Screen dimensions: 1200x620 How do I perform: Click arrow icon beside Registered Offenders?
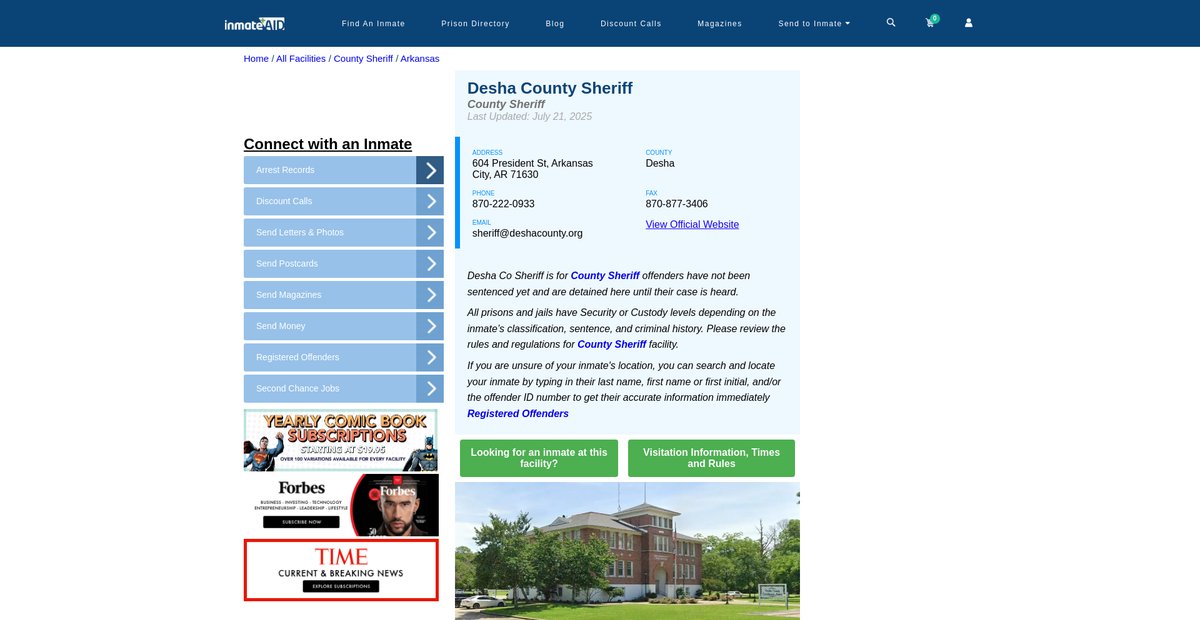click(x=430, y=357)
